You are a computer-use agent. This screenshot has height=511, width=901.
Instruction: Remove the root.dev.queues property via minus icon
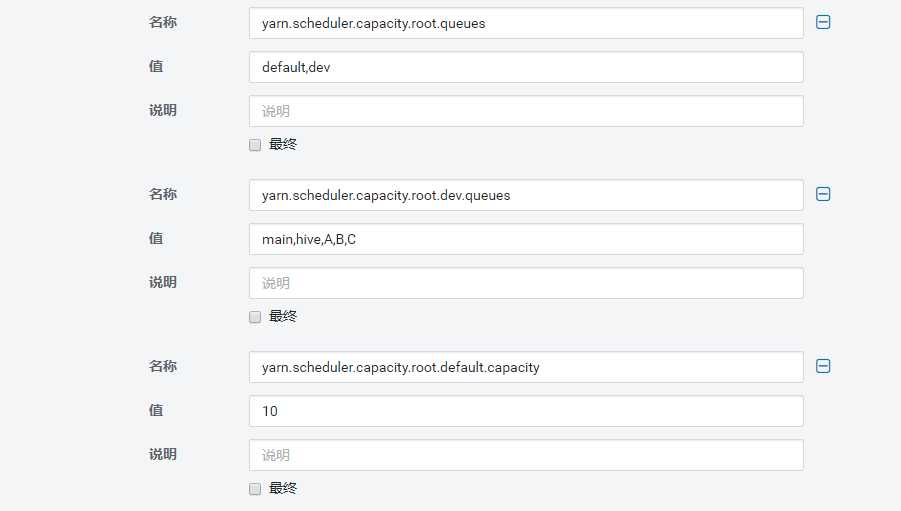823,194
